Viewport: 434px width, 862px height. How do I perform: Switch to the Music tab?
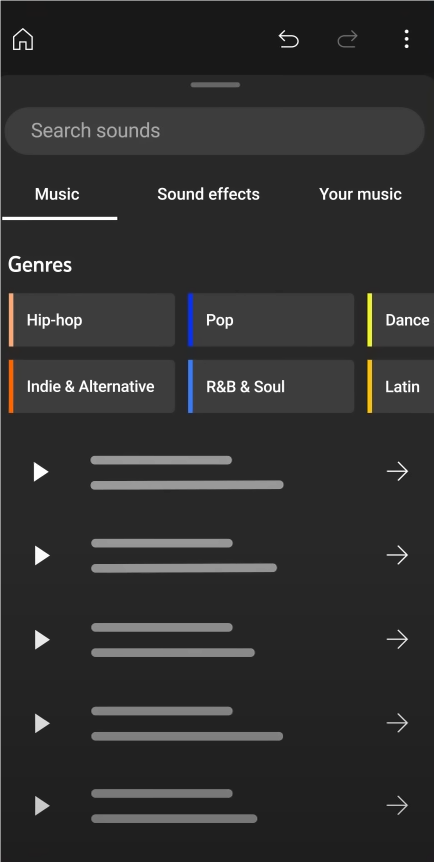click(x=57, y=194)
